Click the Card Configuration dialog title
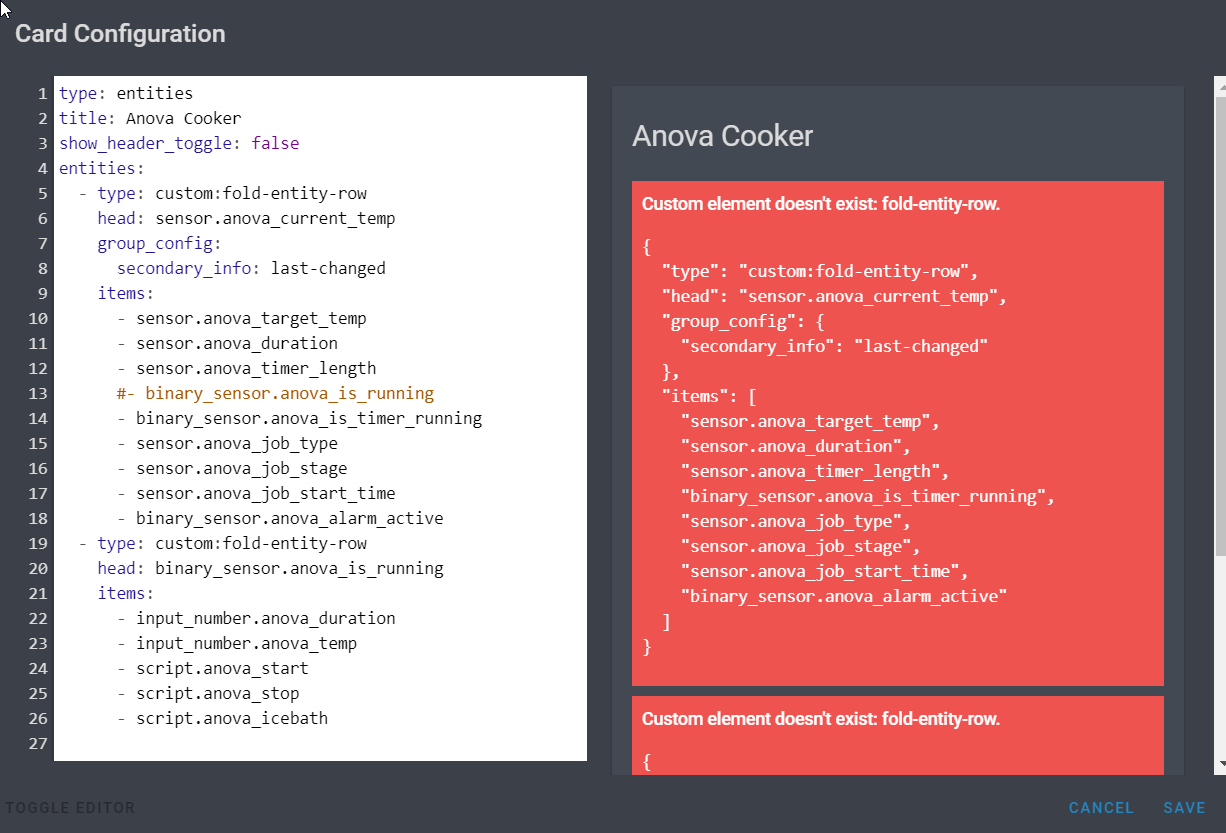The width and height of the screenshot is (1226, 833). pyautogui.click(x=119, y=33)
